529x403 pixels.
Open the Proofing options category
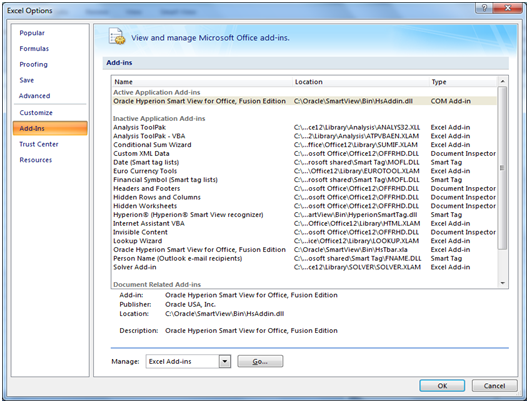33,64
